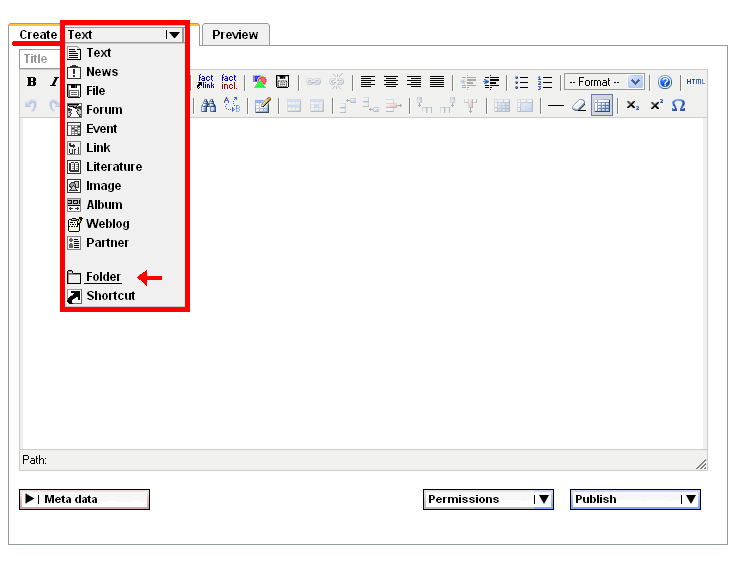The image size is (747, 578).
Task: Click the table row properties icon
Action: 293,106
